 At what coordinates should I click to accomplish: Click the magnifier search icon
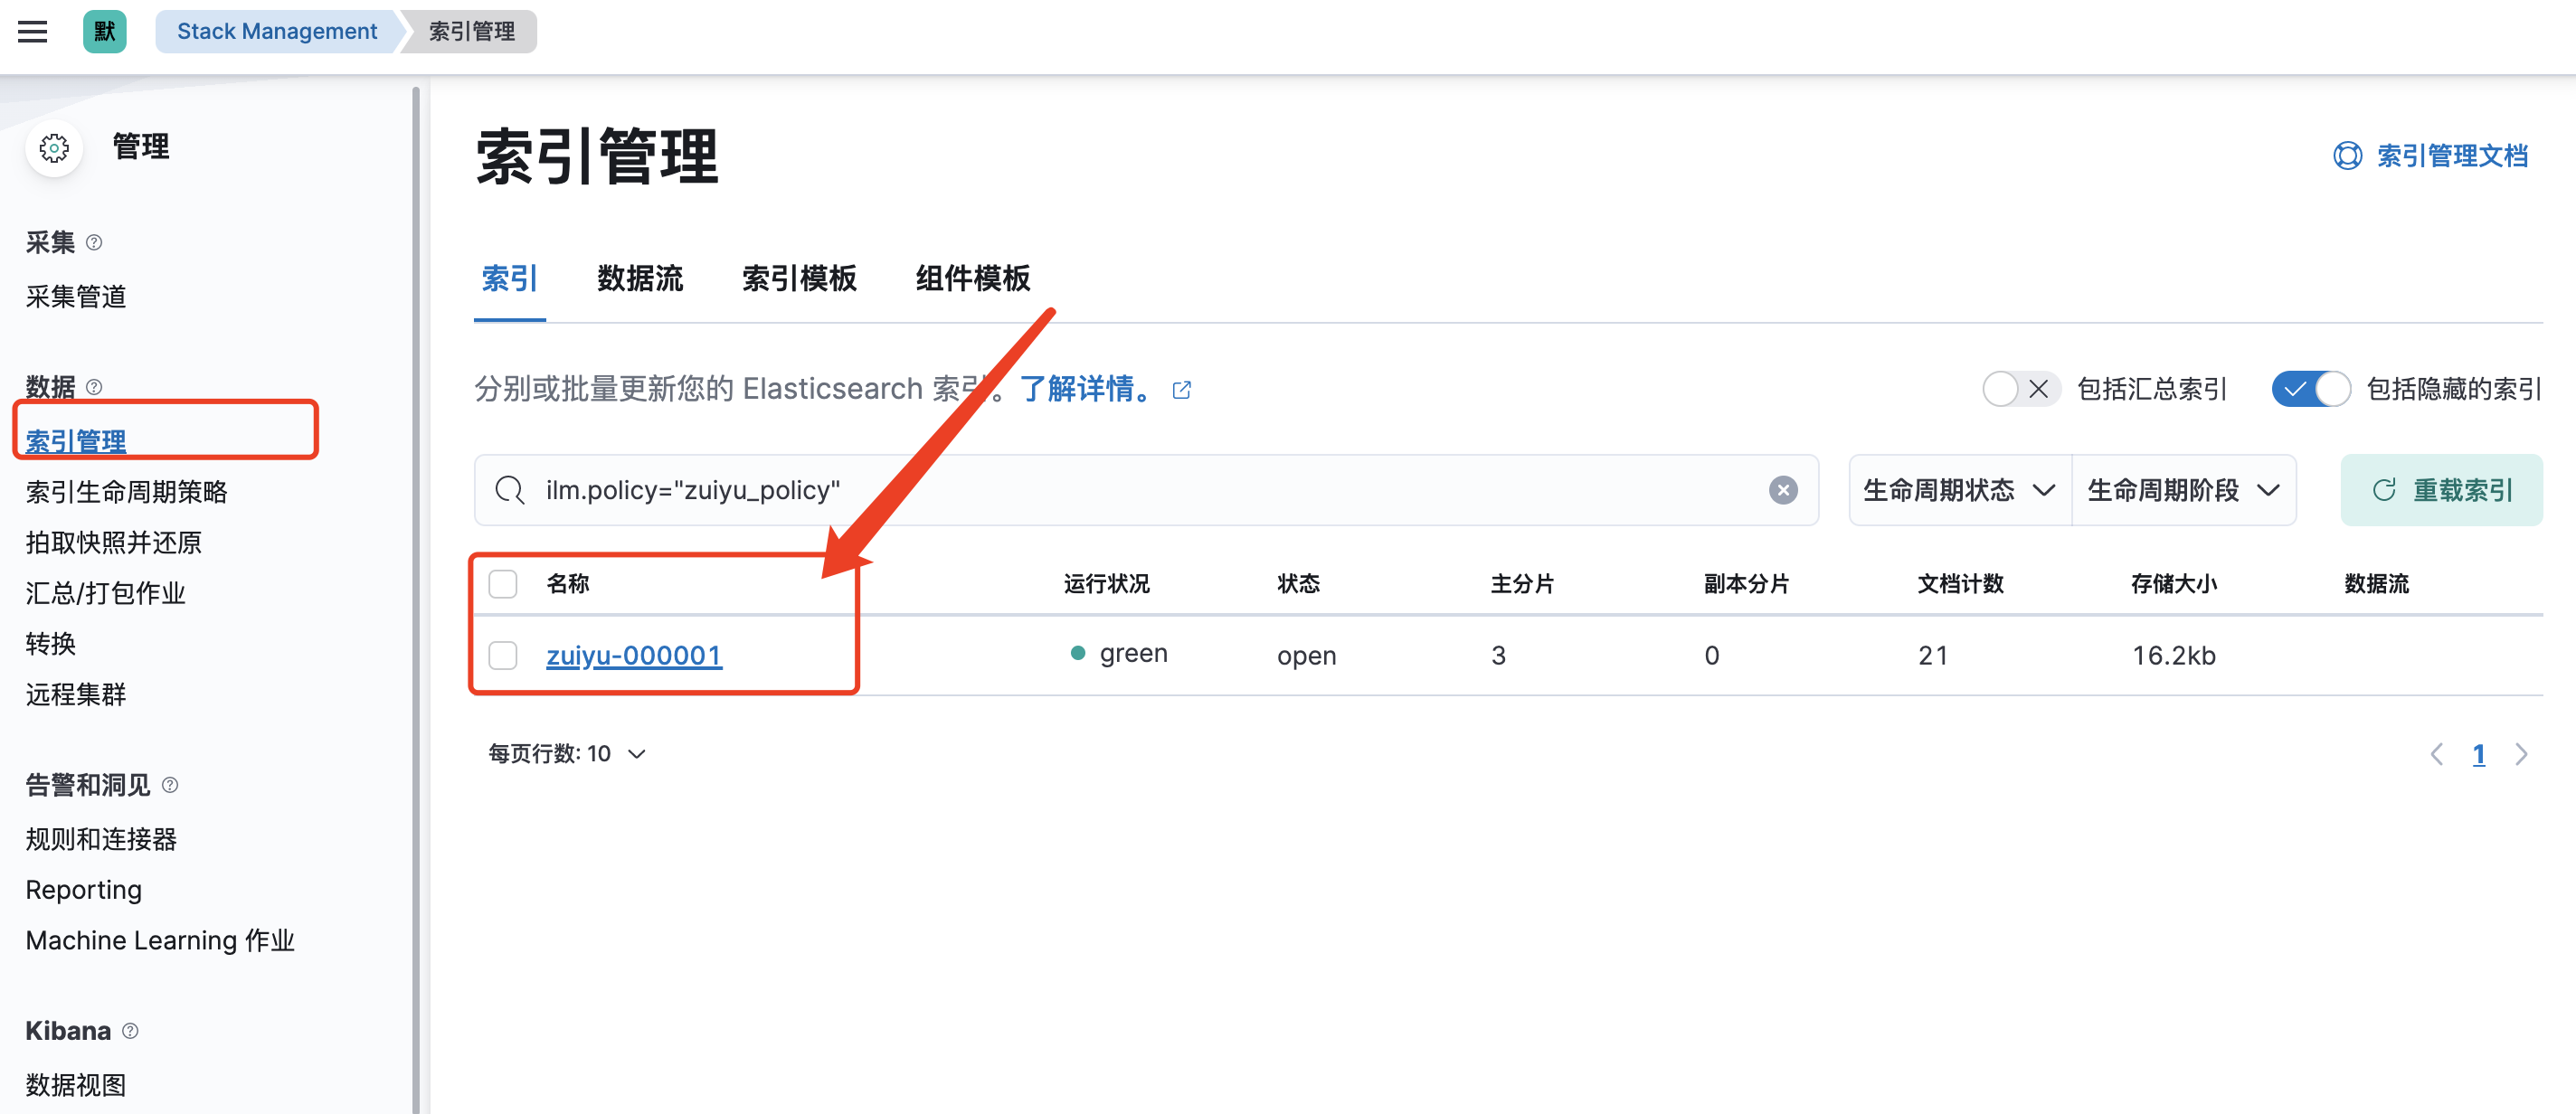(510, 490)
